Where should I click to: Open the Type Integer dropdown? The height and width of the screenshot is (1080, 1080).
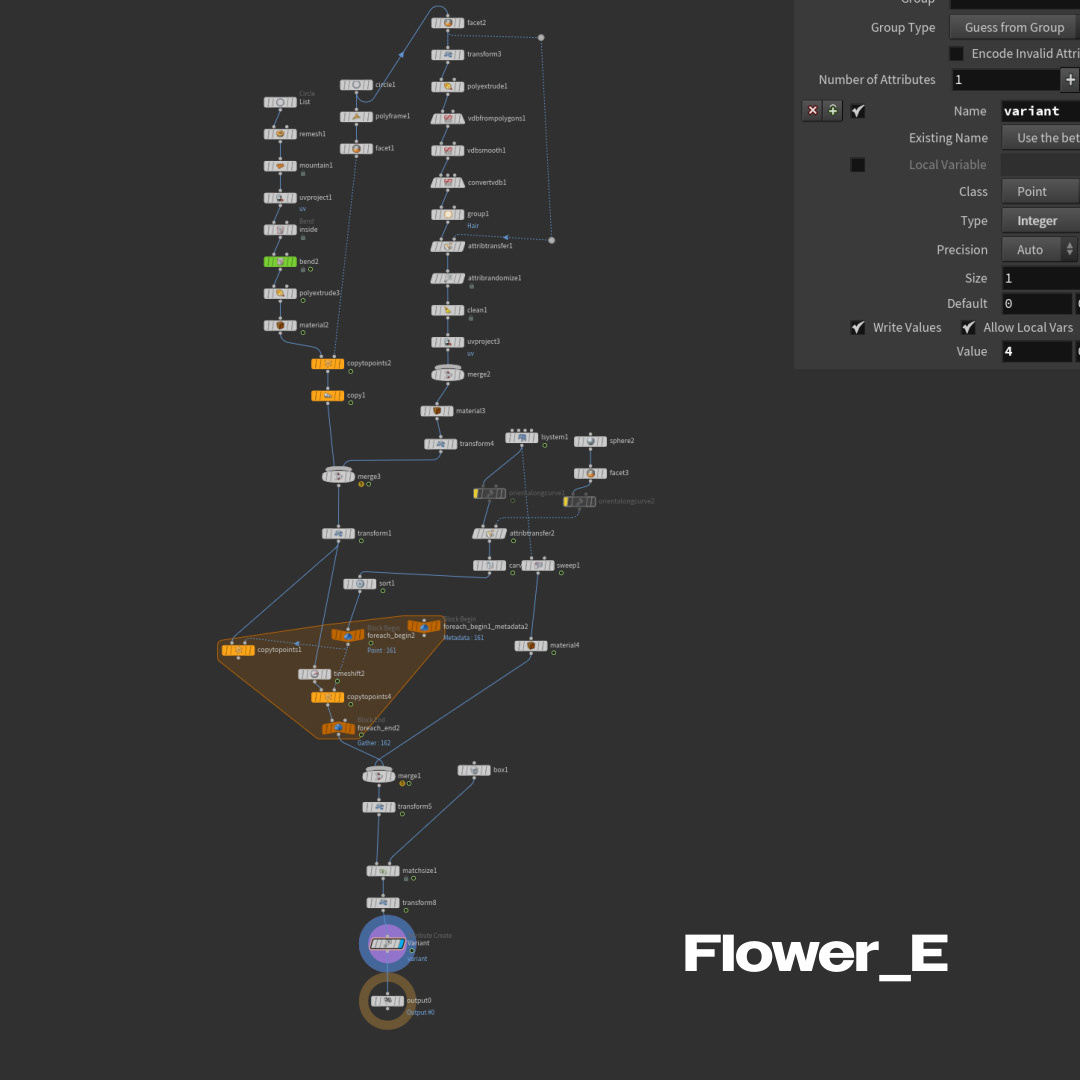(x=1041, y=221)
